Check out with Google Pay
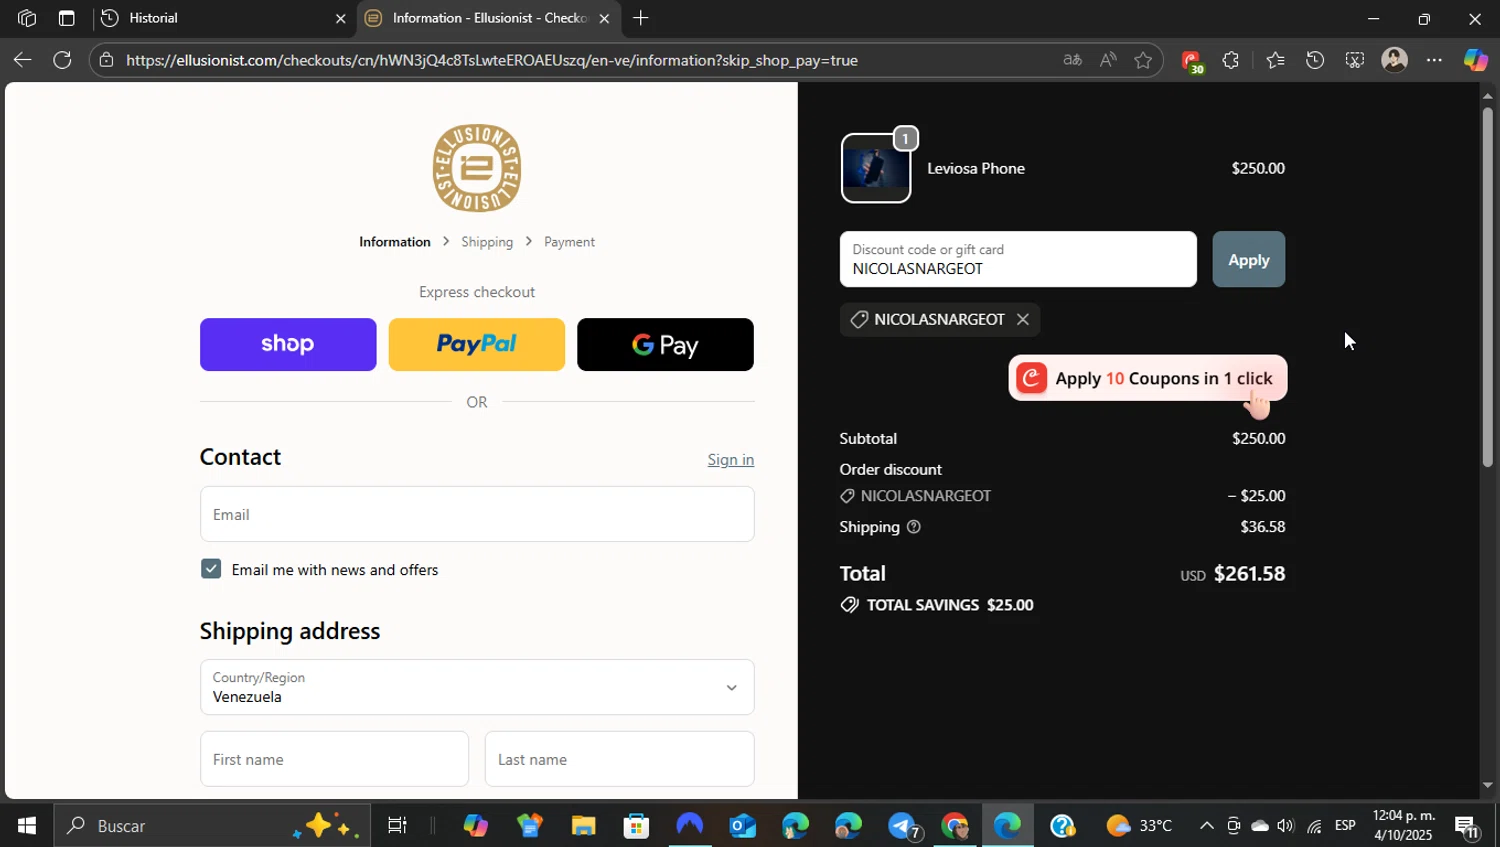Image resolution: width=1500 pixels, height=847 pixels. (x=665, y=344)
